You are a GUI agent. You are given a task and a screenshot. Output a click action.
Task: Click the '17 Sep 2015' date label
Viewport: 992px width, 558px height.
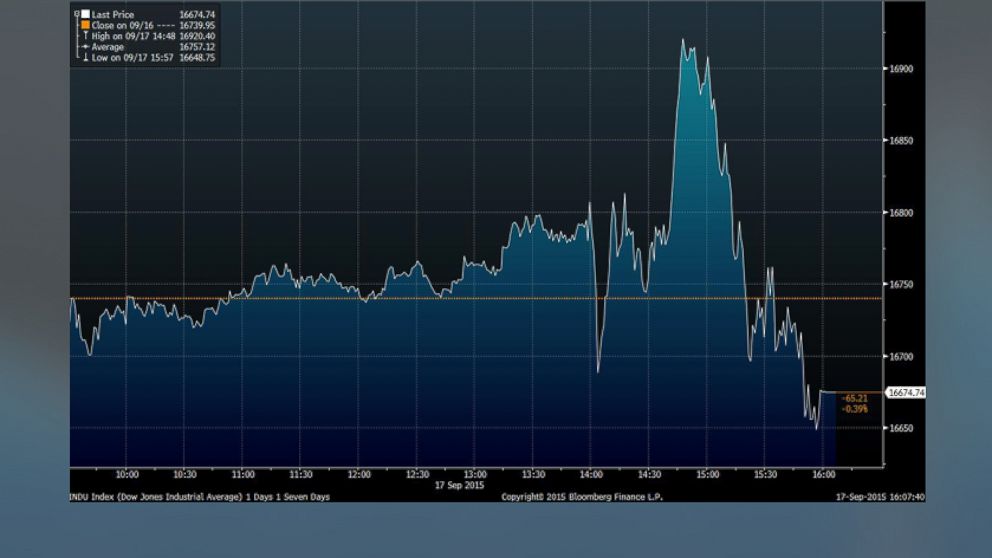(459, 485)
